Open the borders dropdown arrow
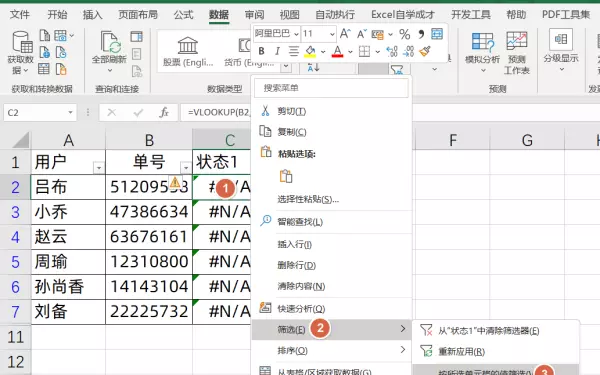Image resolution: width=600 pixels, height=375 pixels. click(378, 51)
